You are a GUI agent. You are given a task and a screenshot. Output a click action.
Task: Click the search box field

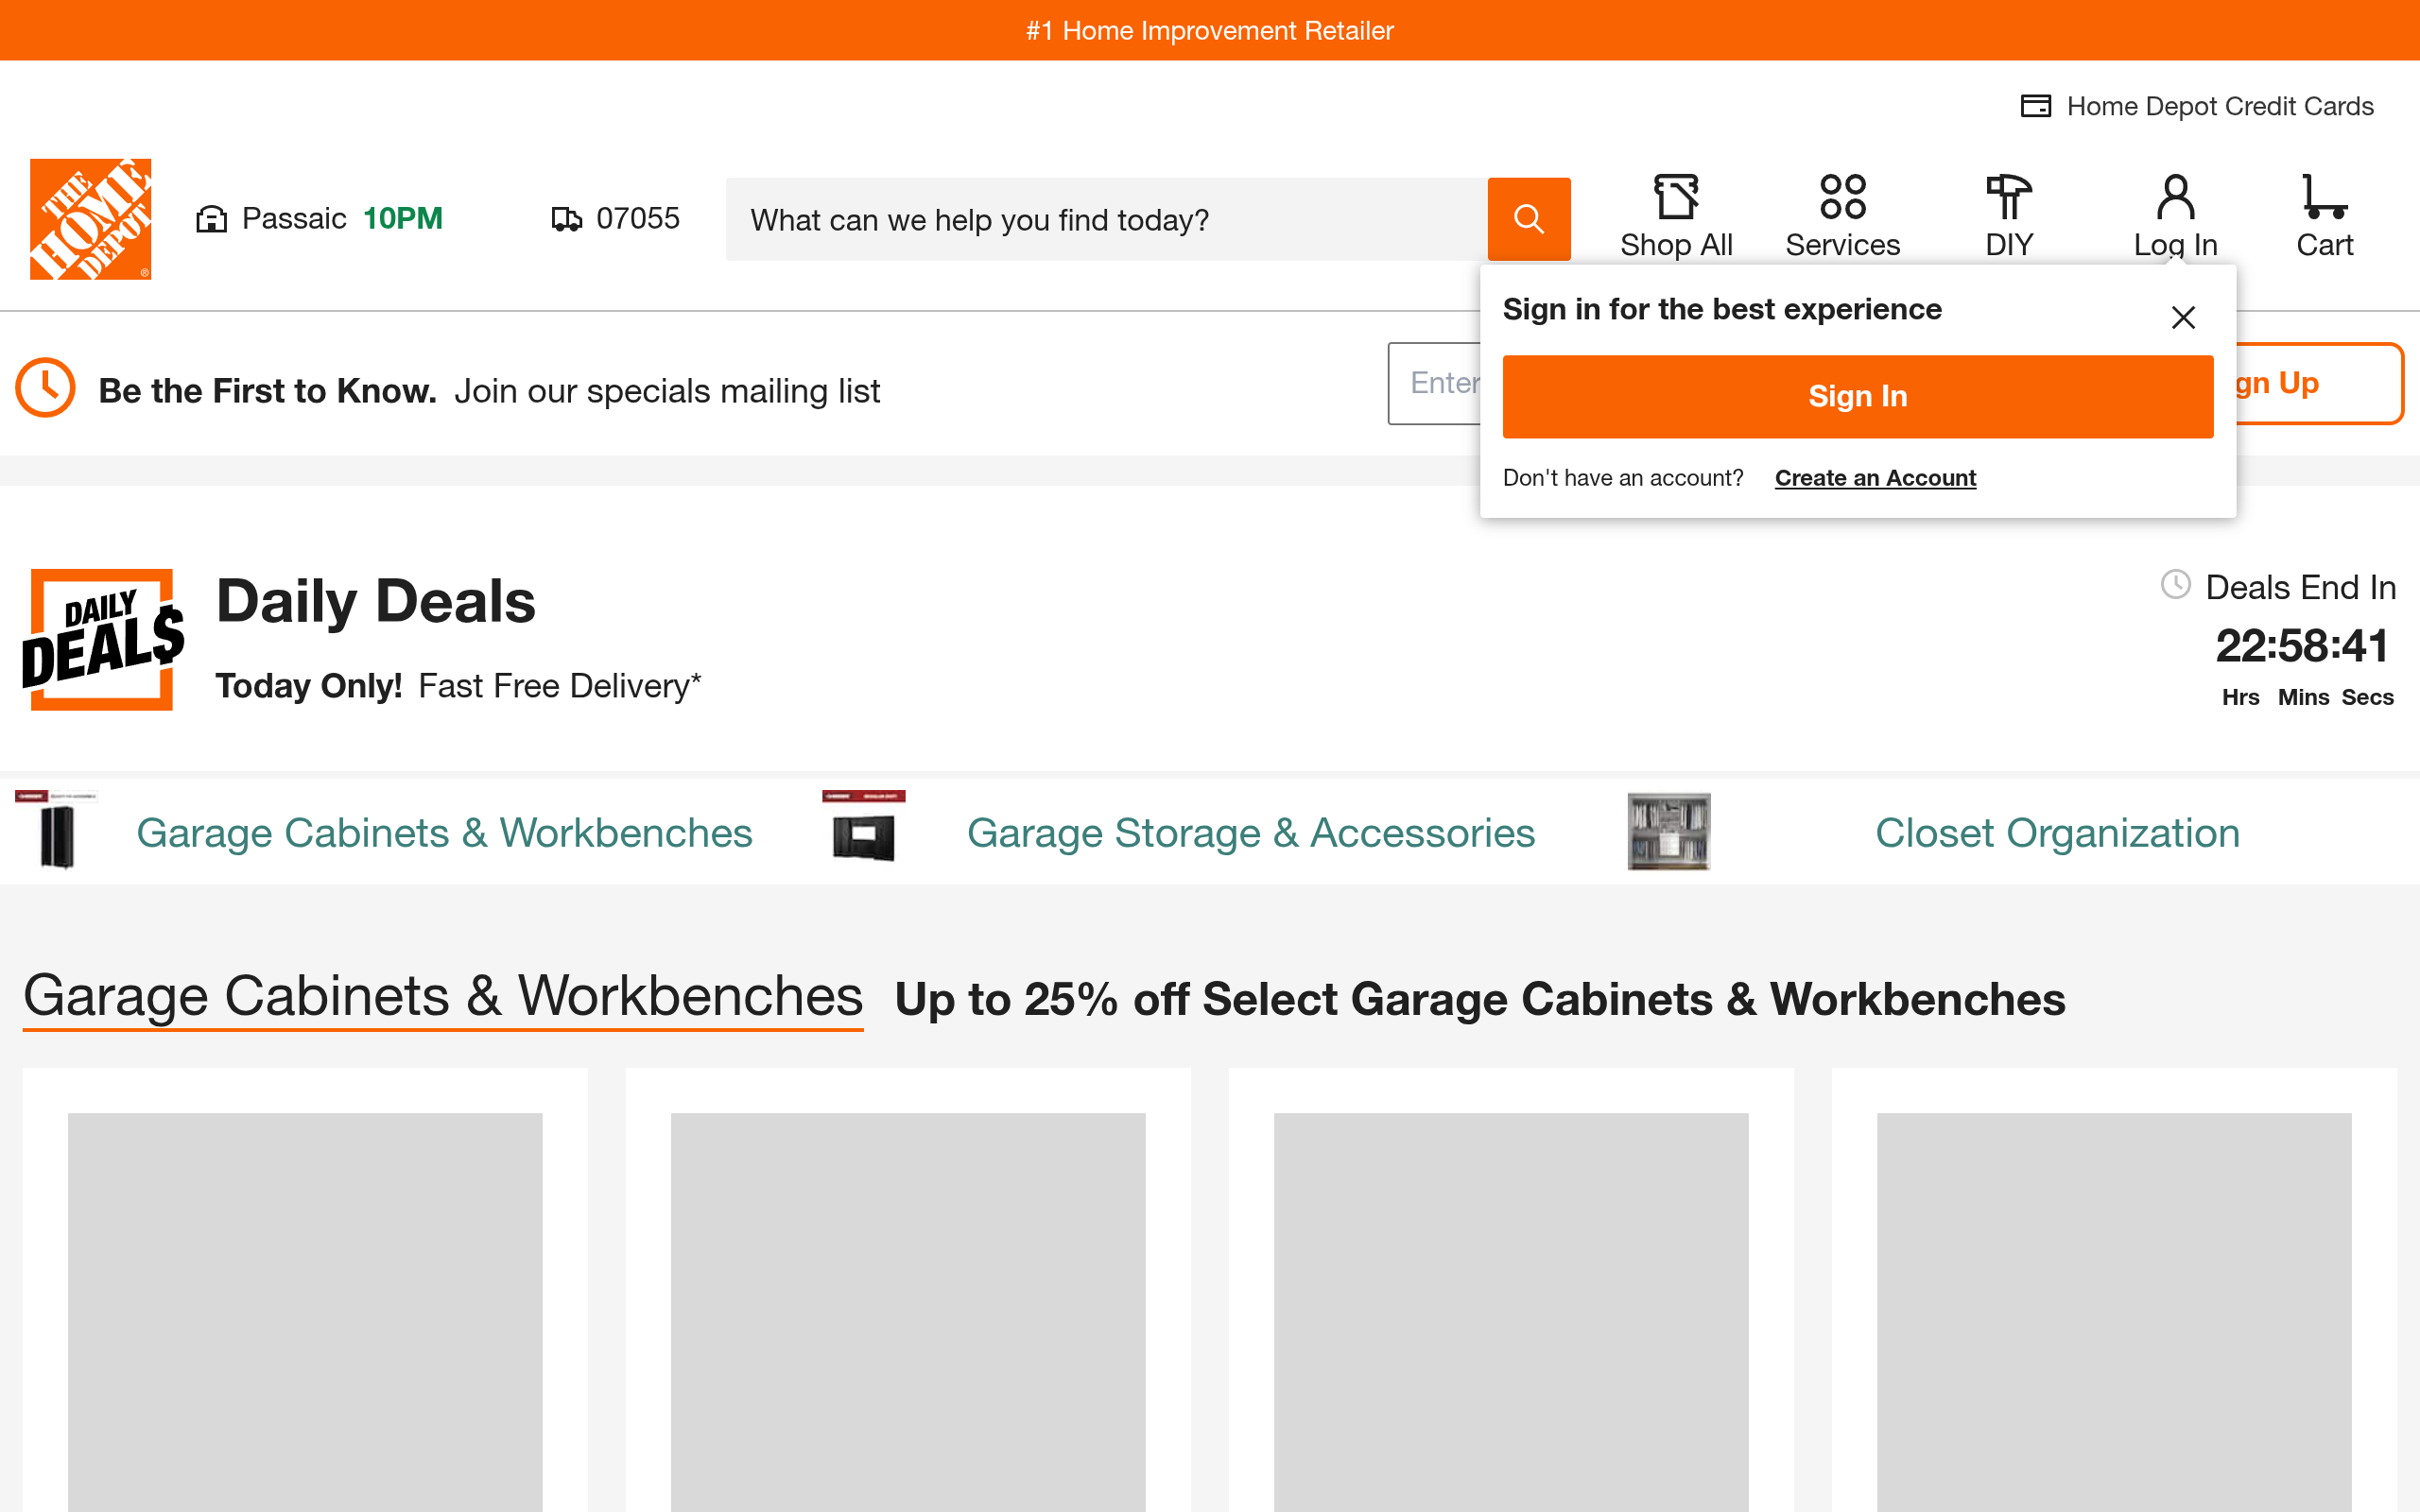[1106, 219]
